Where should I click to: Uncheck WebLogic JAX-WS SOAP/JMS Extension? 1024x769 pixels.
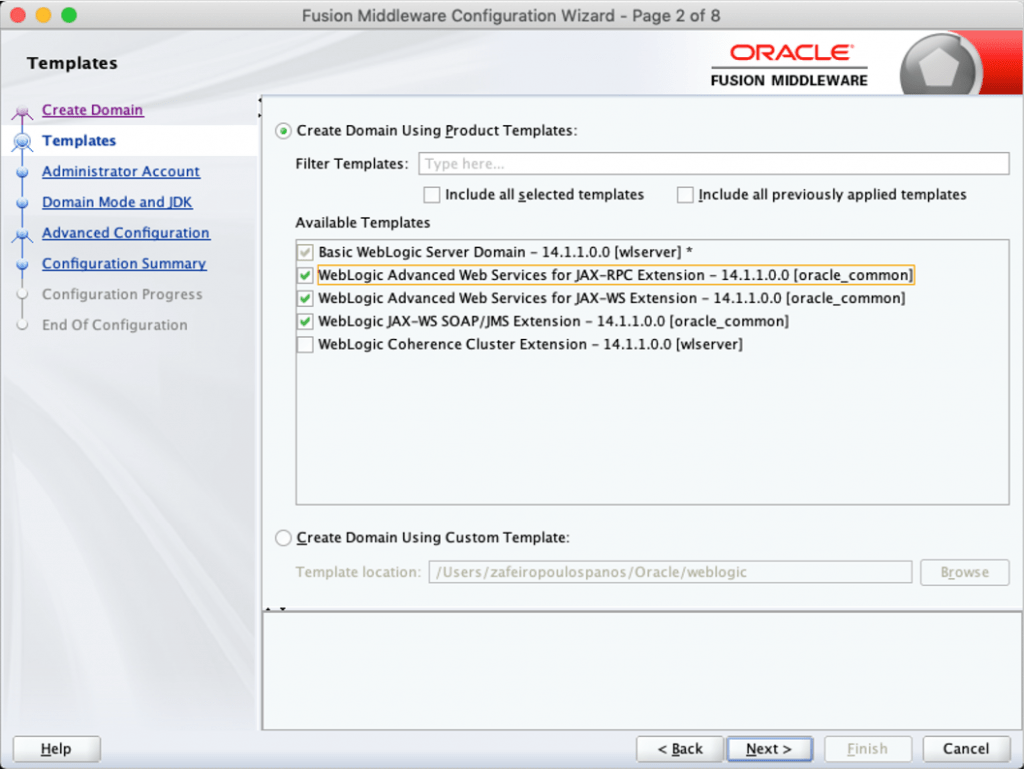pyautogui.click(x=305, y=321)
